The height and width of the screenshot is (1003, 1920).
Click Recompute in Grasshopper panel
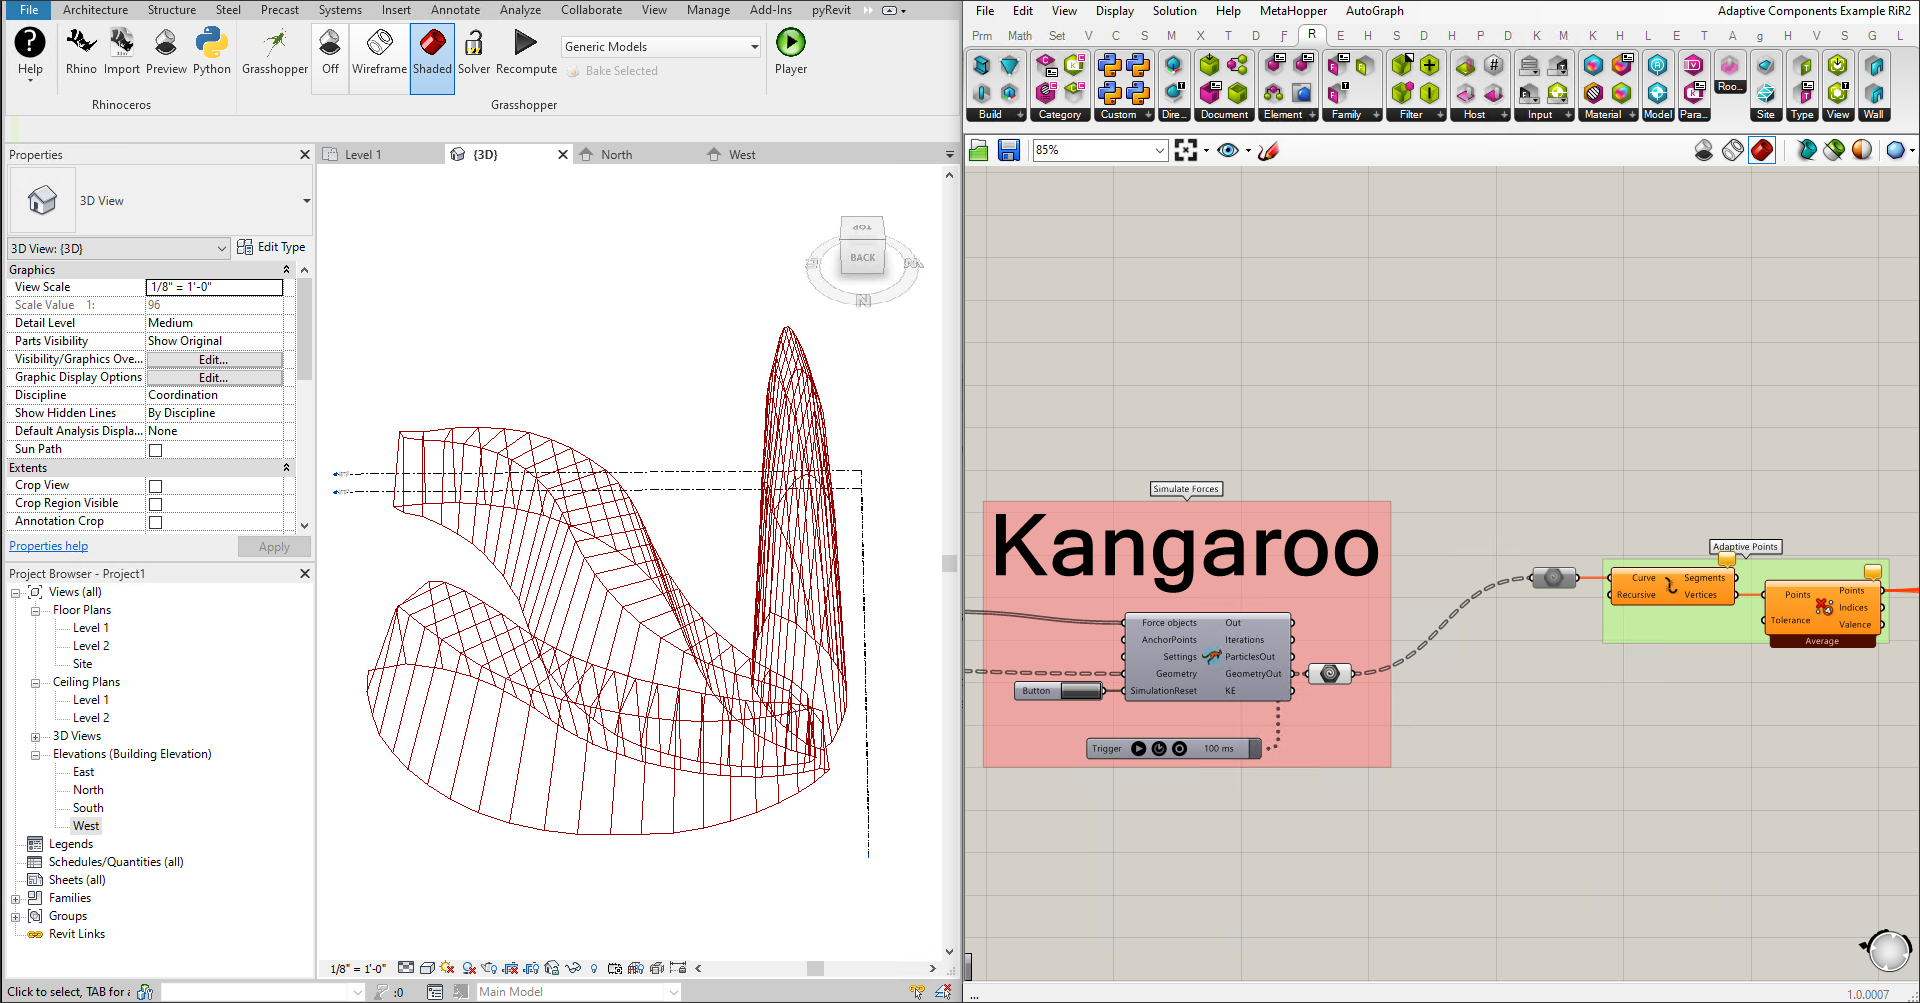click(526, 52)
